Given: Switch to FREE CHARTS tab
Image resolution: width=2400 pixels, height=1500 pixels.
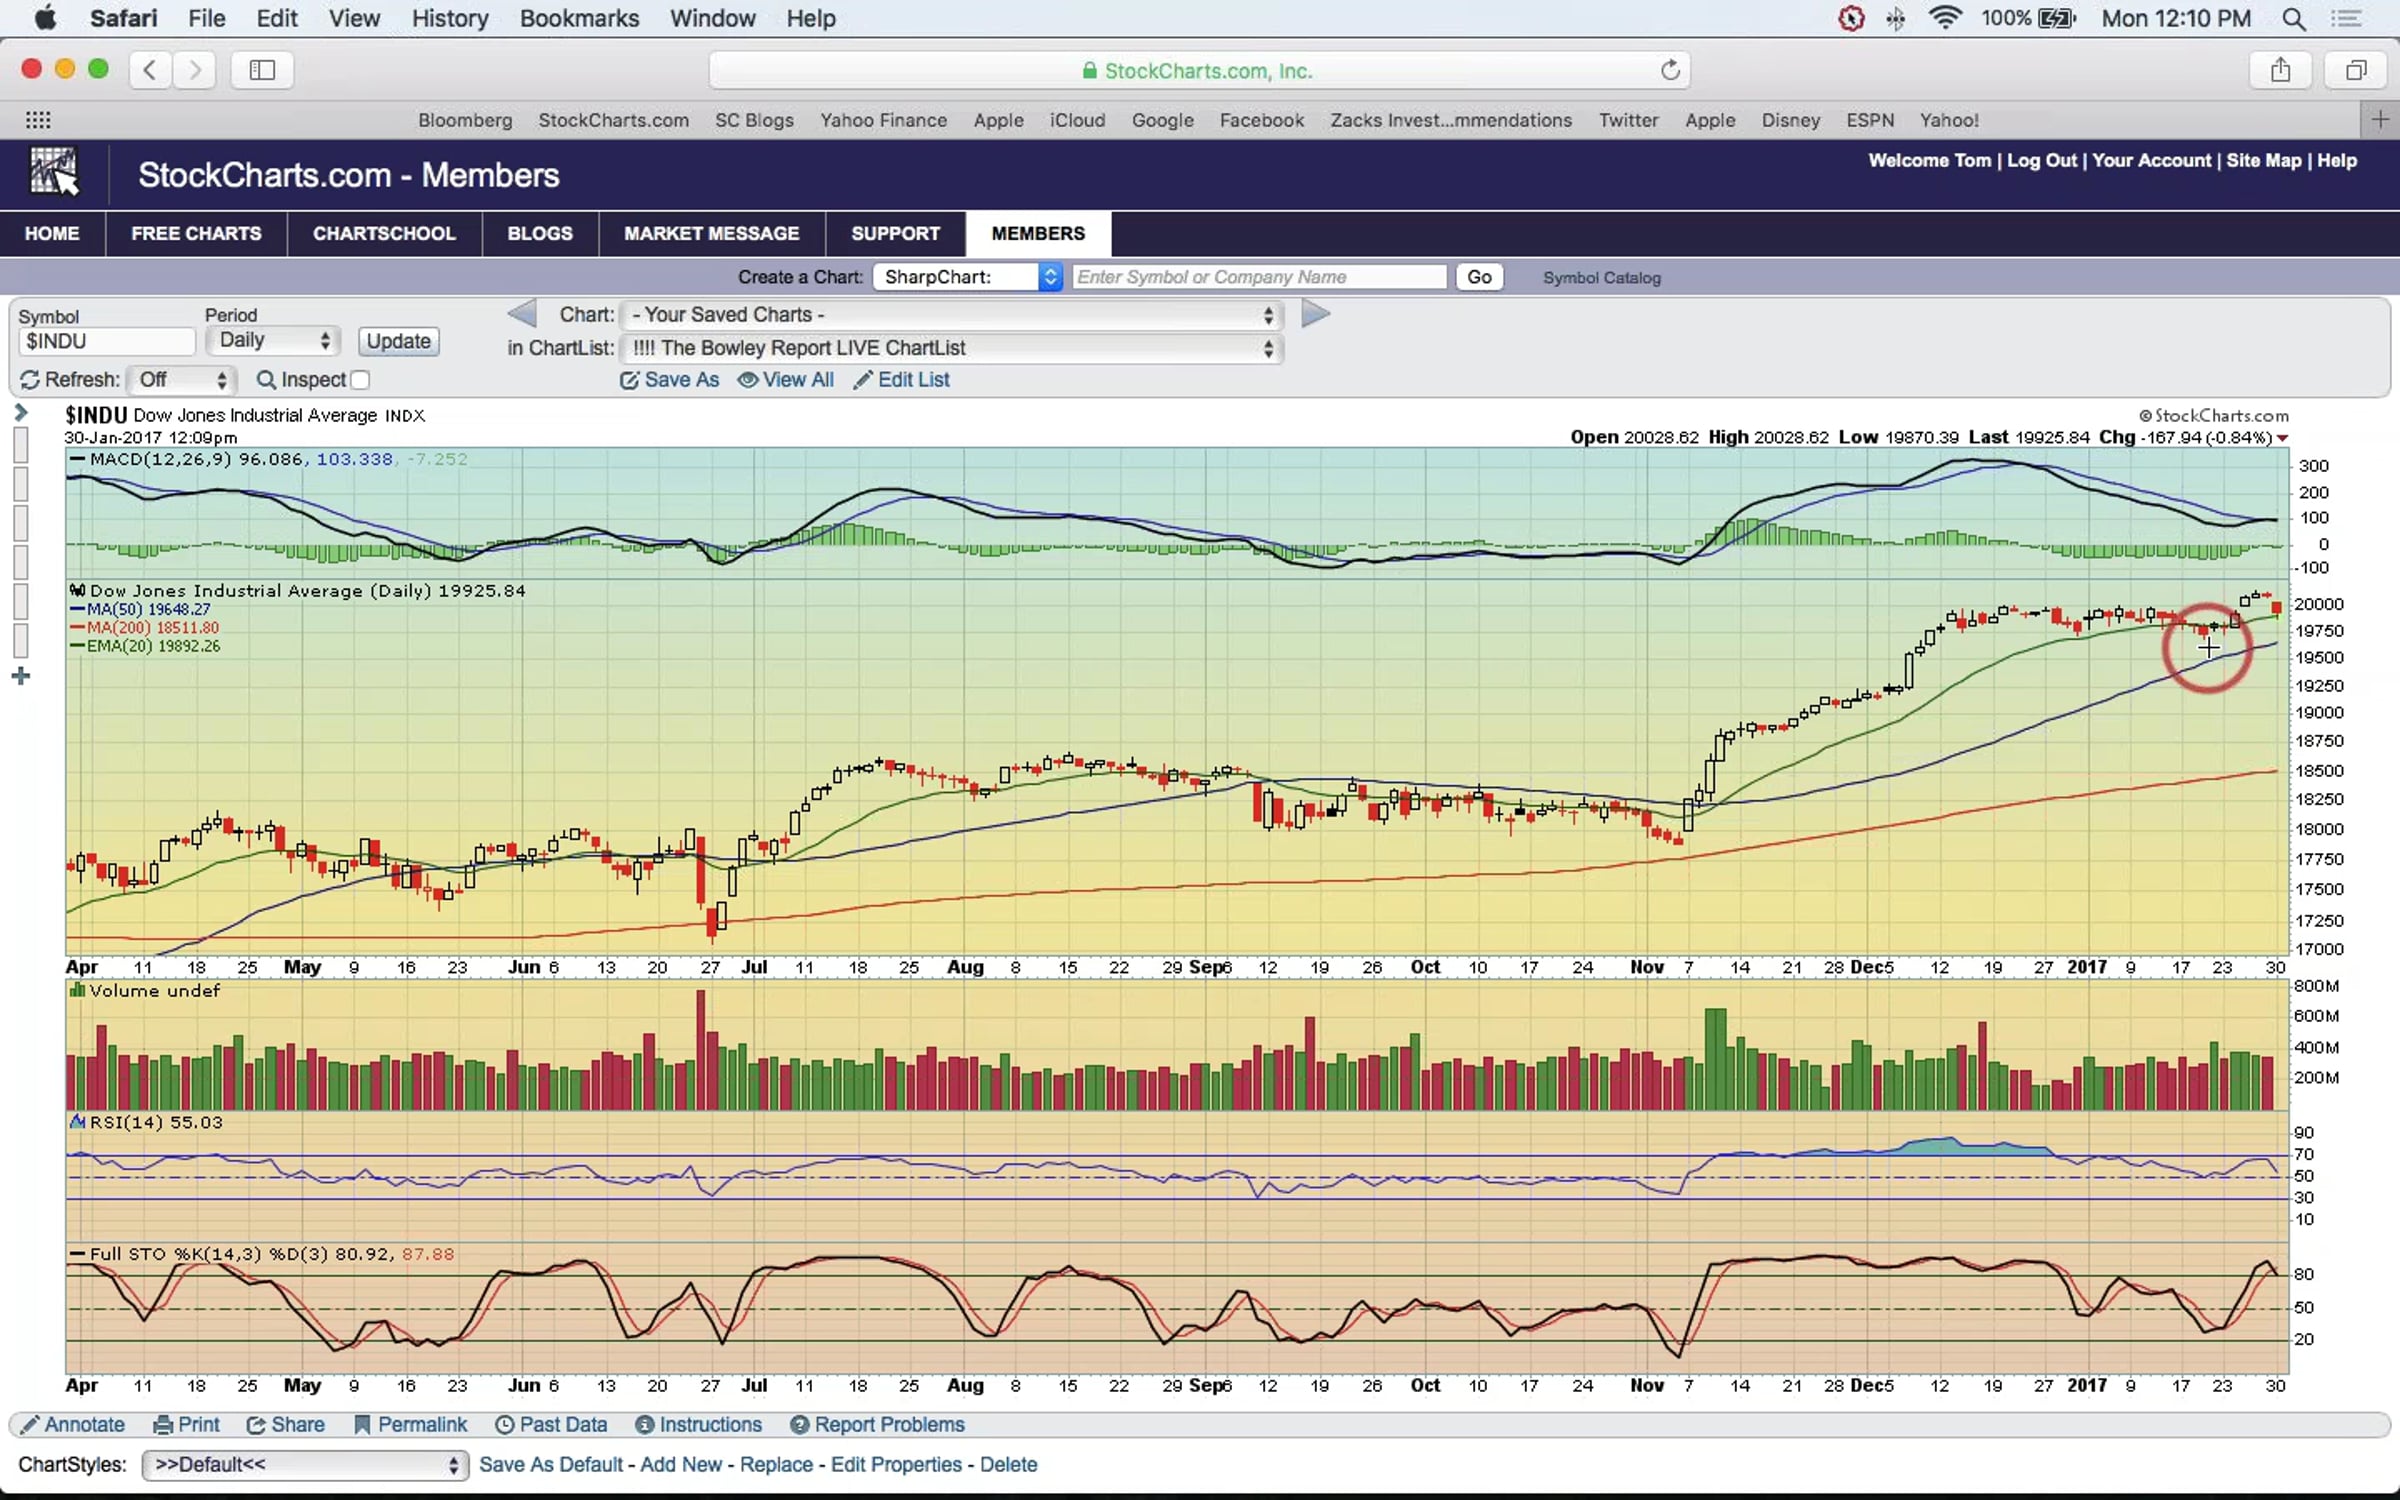Looking at the screenshot, I should (x=196, y=233).
